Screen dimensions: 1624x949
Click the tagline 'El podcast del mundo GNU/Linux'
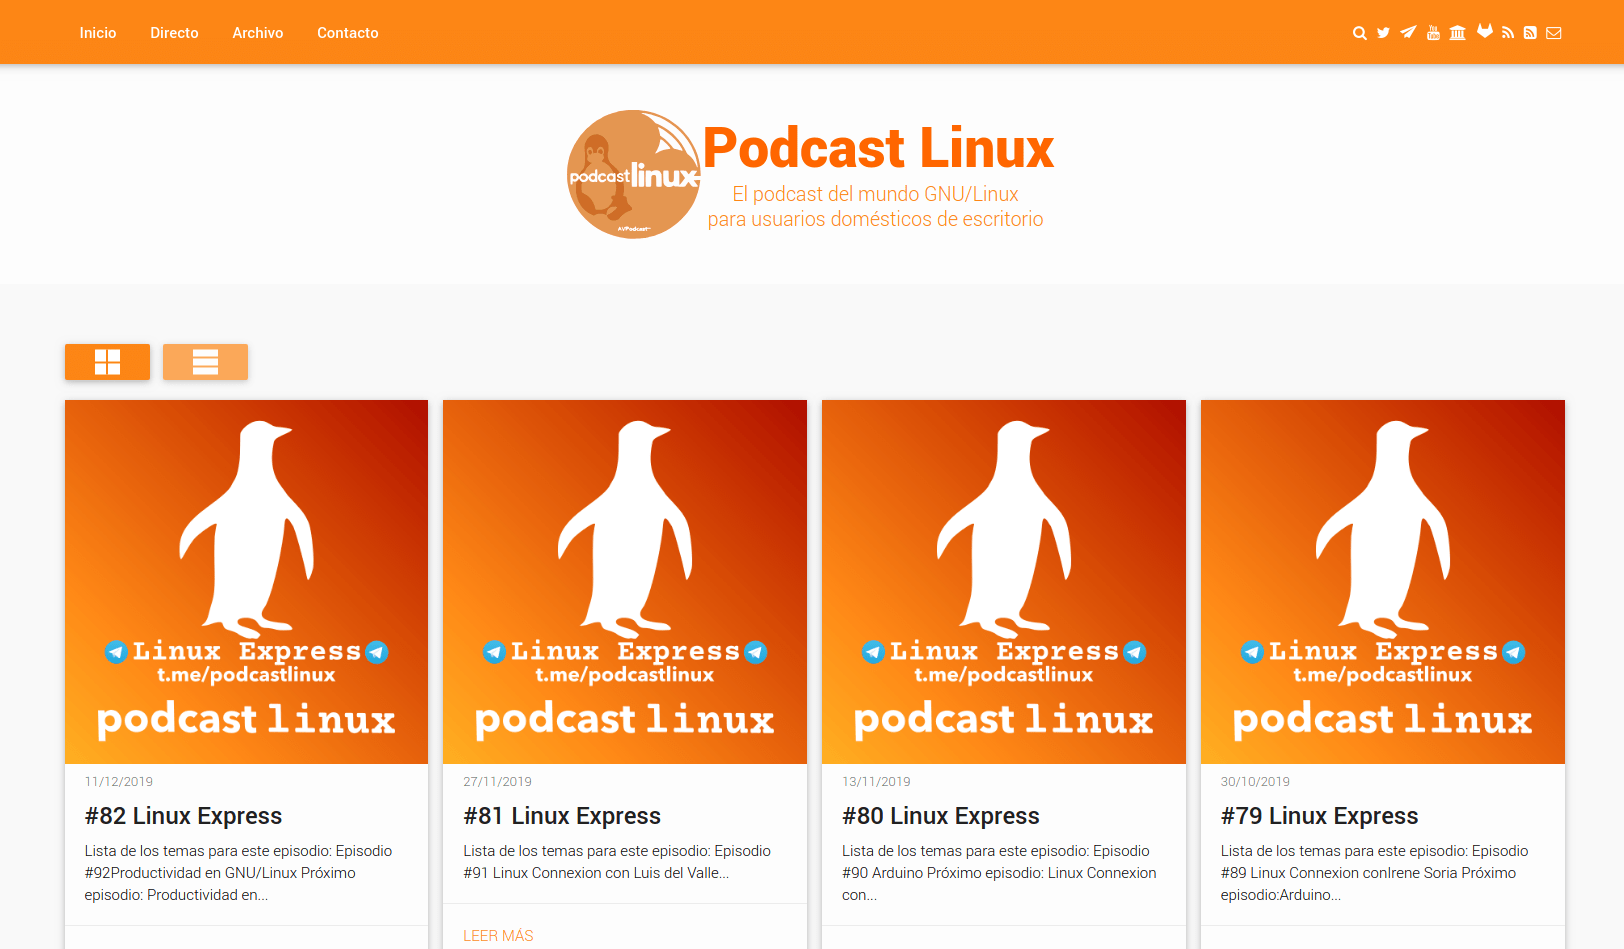pos(875,194)
